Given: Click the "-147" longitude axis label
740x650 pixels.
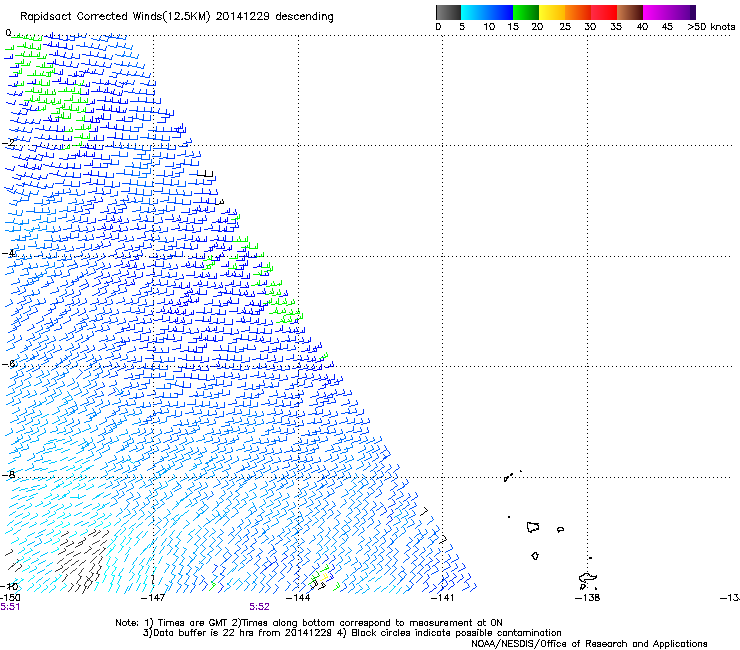Looking at the screenshot, I should click(x=153, y=598).
